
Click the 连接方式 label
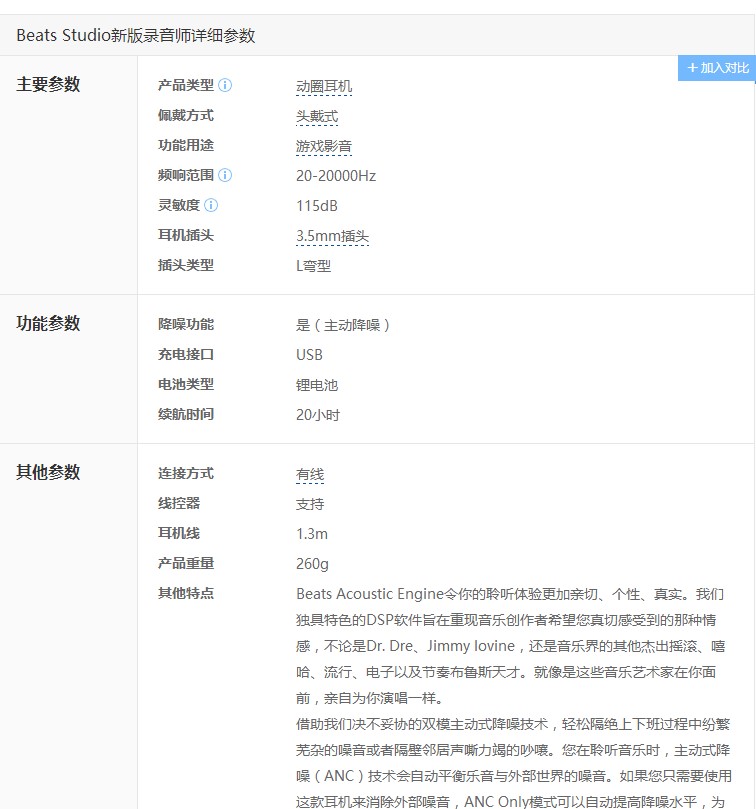(186, 473)
